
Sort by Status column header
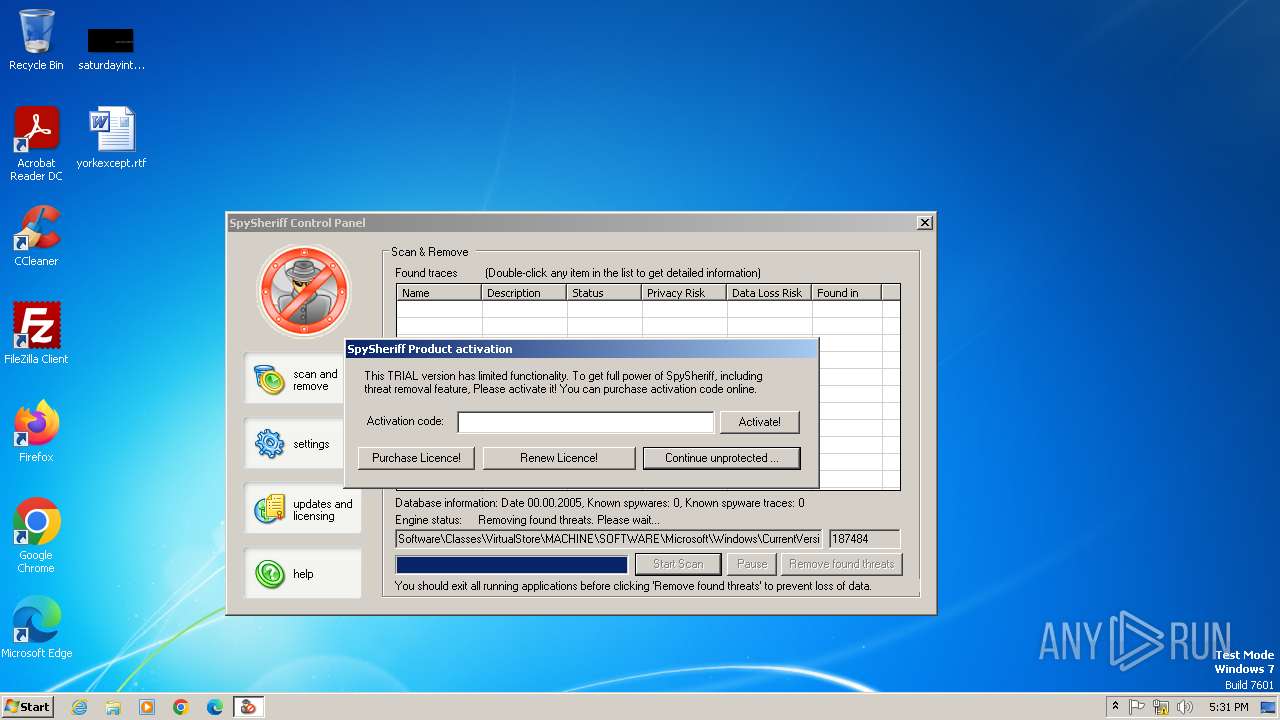pyautogui.click(x=604, y=293)
